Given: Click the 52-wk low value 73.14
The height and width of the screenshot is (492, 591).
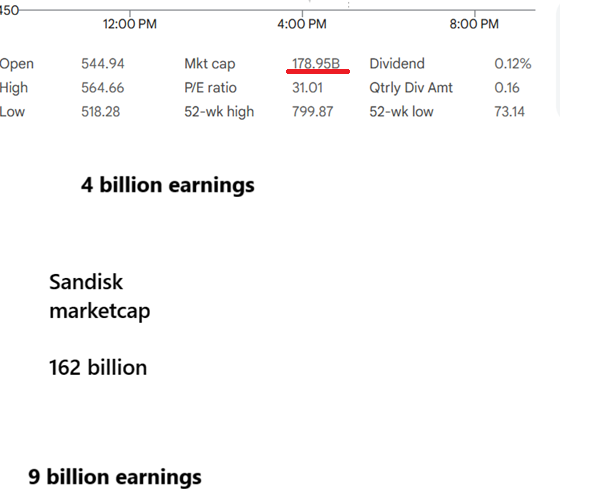Looking at the screenshot, I should pyautogui.click(x=509, y=112).
